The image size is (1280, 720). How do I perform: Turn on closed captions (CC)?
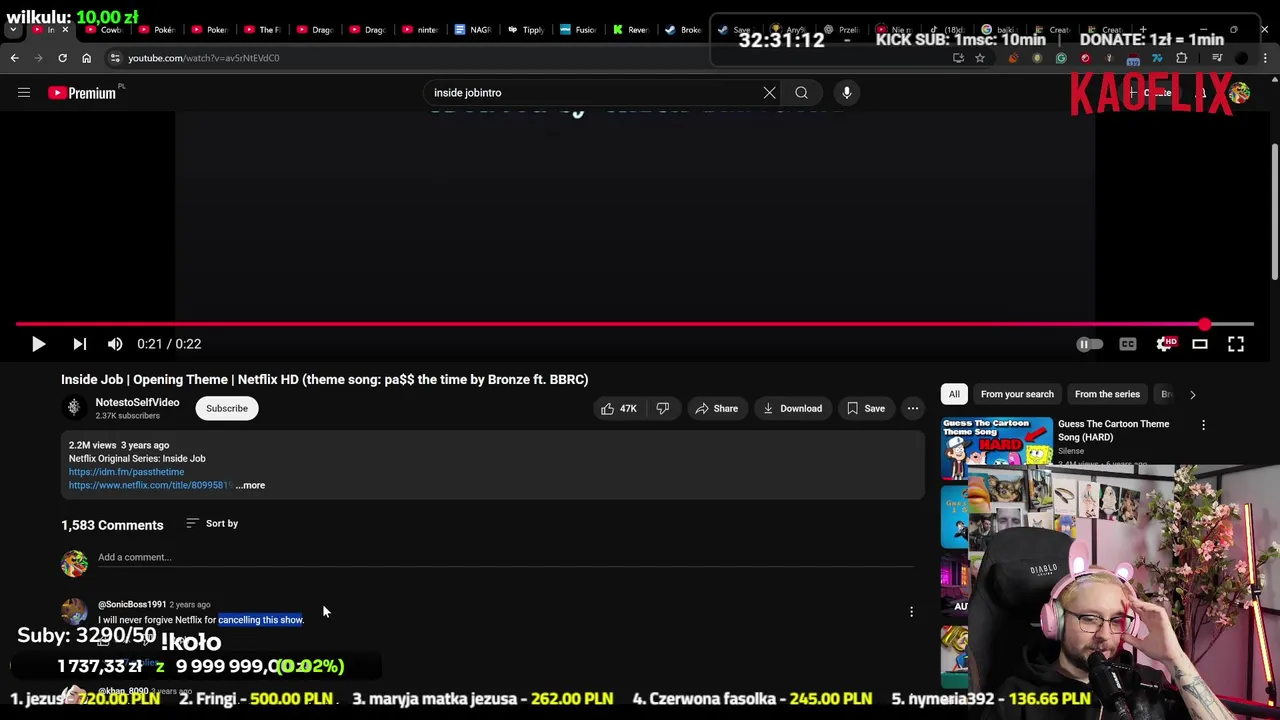click(1128, 344)
